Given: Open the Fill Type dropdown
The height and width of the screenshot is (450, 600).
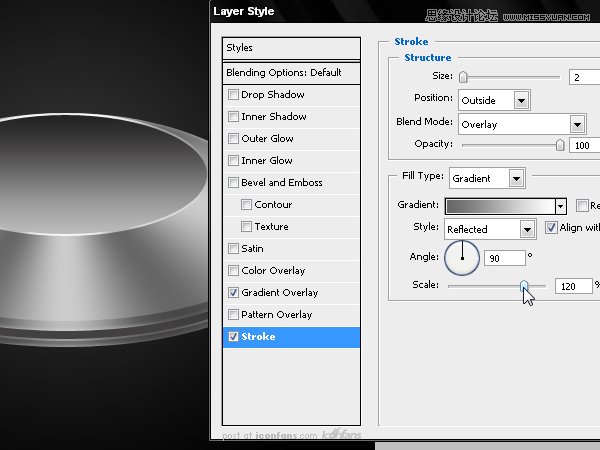Looking at the screenshot, I should 516,178.
